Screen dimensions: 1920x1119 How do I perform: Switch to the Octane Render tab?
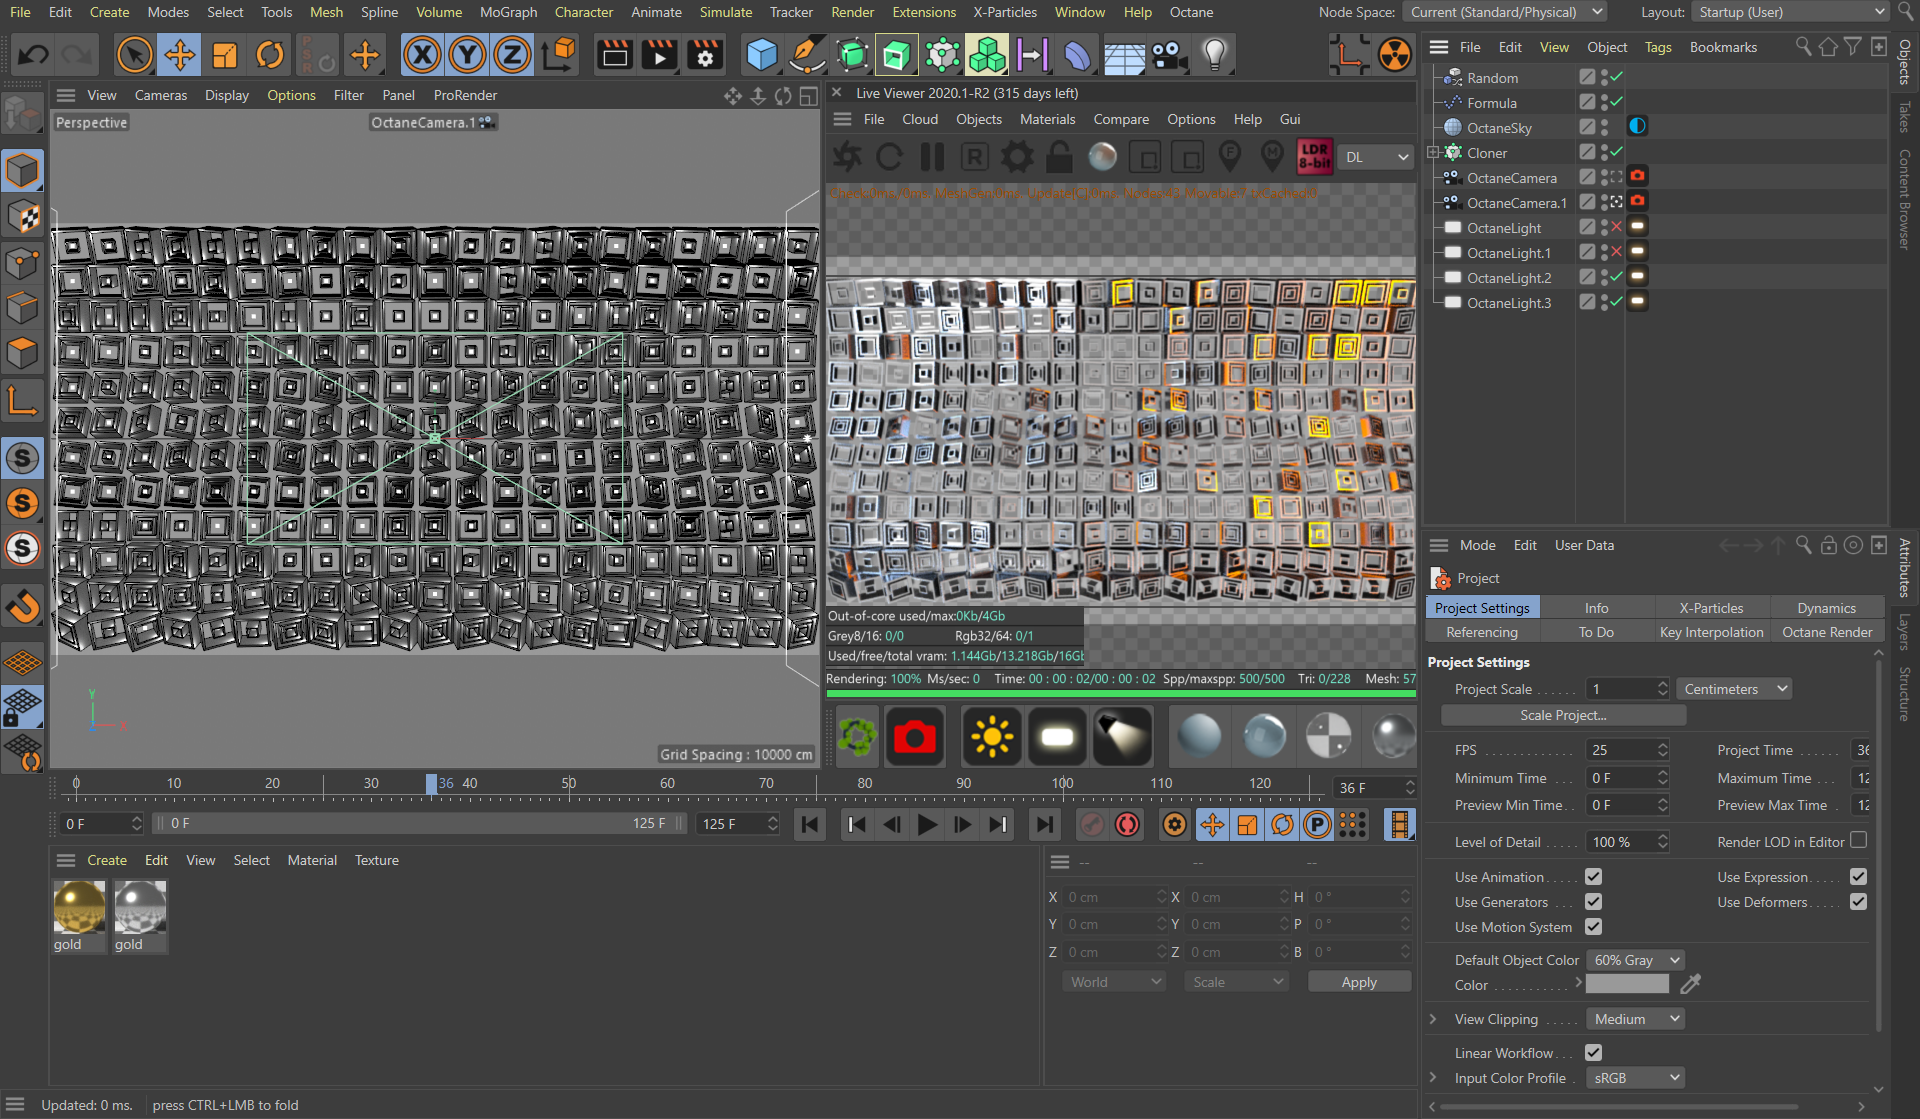(1826, 632)
